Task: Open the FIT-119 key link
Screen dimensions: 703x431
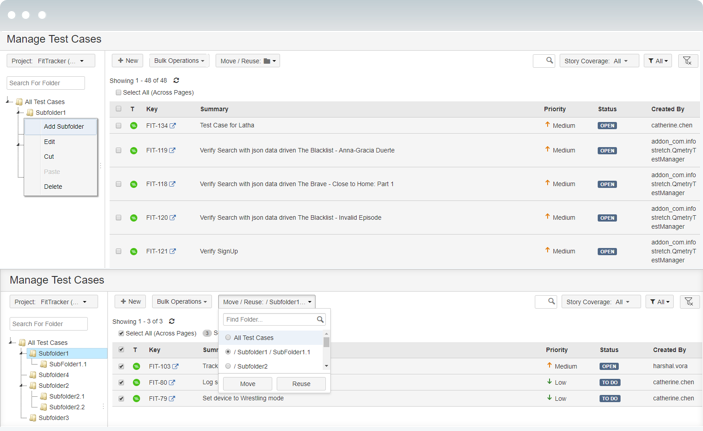Action: 156,150
